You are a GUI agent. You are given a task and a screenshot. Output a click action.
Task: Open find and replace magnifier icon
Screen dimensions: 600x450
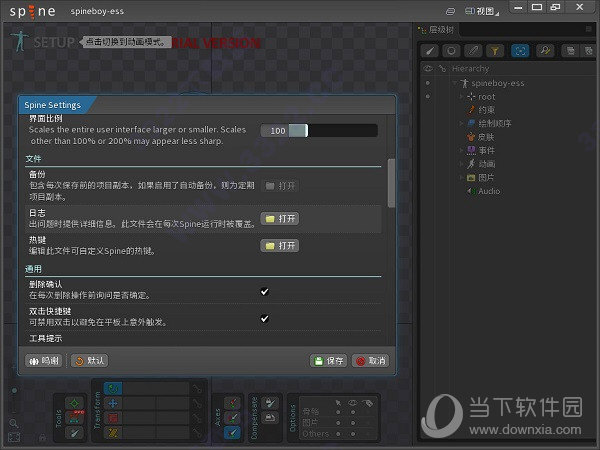click(x=545, y=51)
